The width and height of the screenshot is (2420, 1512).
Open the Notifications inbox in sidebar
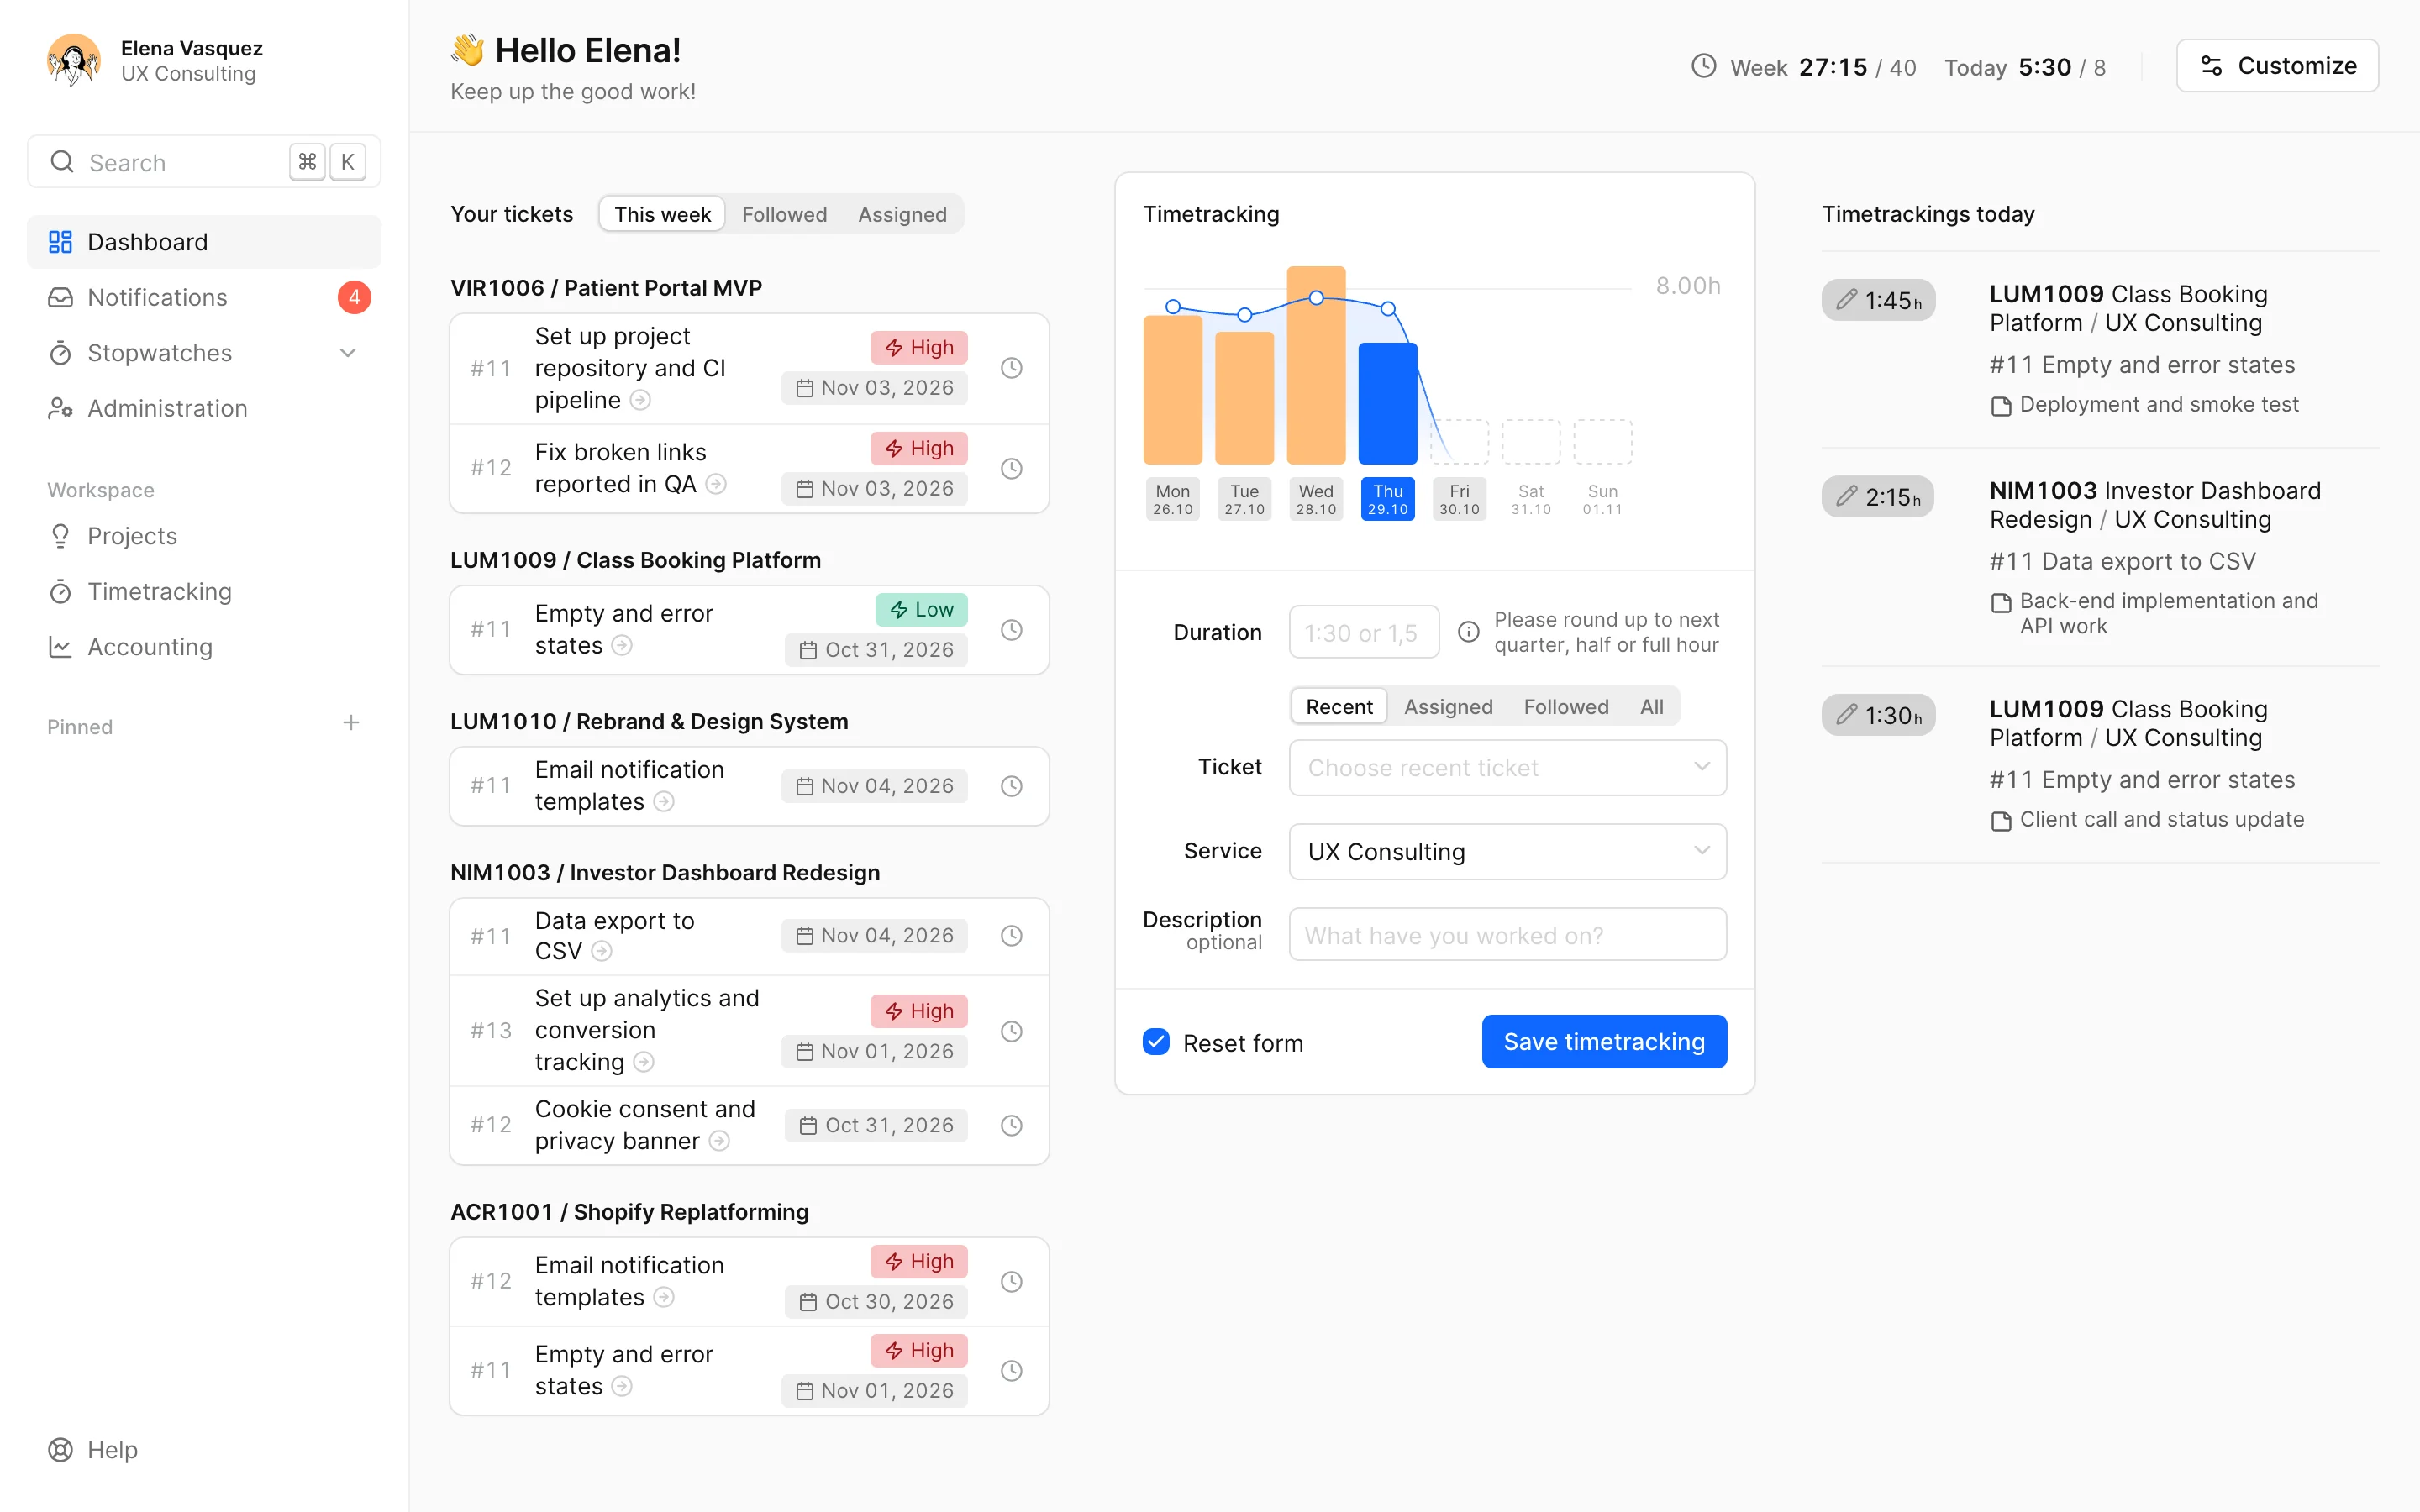pos(204,297)
